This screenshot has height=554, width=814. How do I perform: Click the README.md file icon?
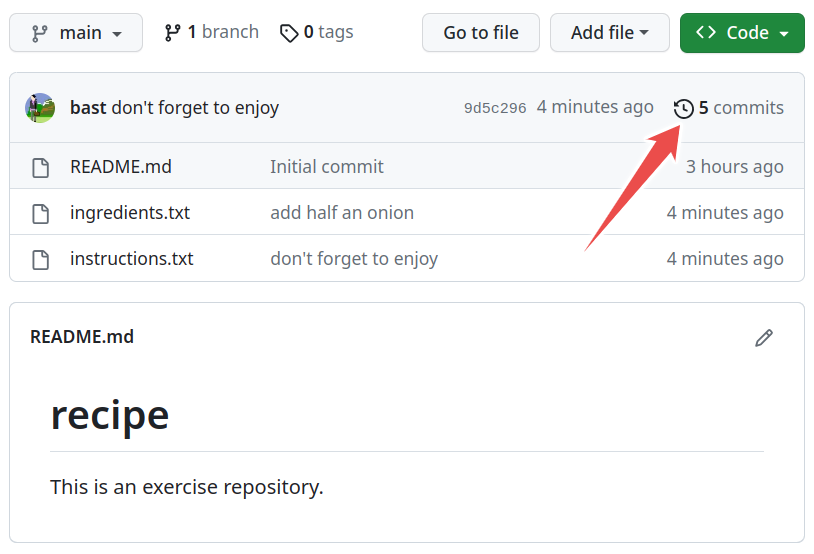pyautogui.click(x=40, y=168)
